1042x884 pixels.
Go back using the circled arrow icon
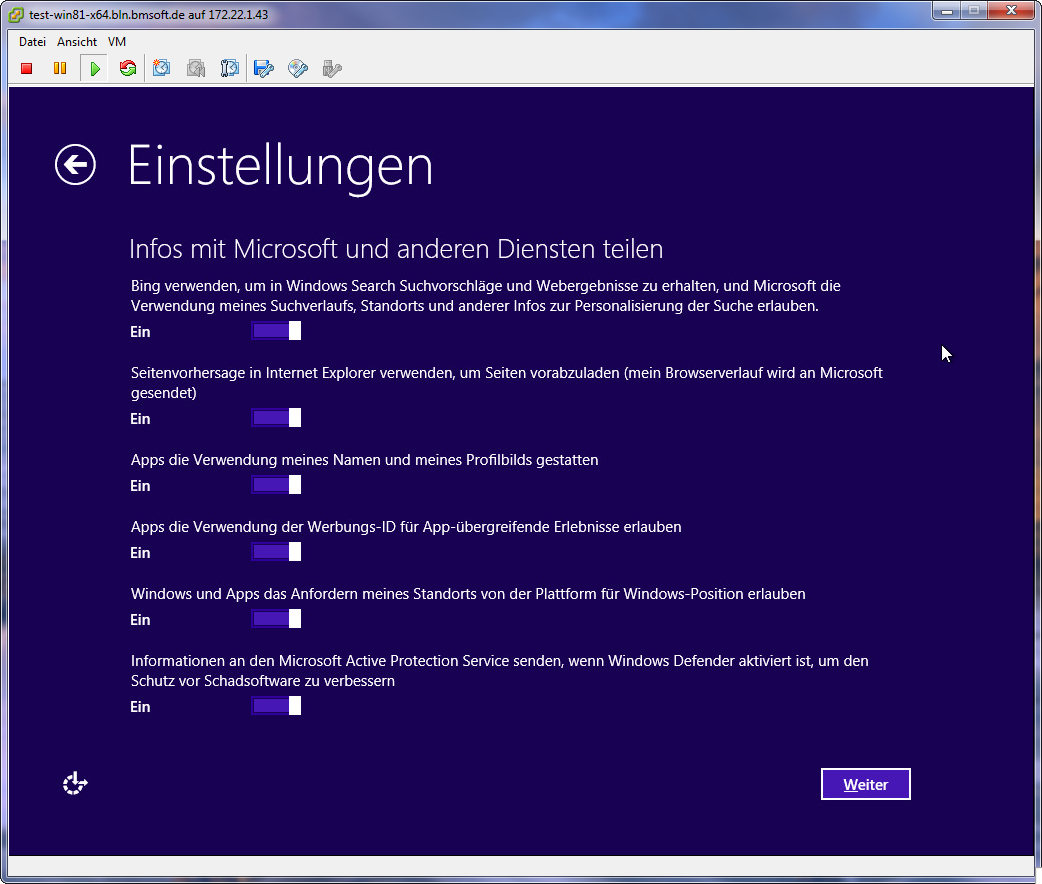pos(75,165)
